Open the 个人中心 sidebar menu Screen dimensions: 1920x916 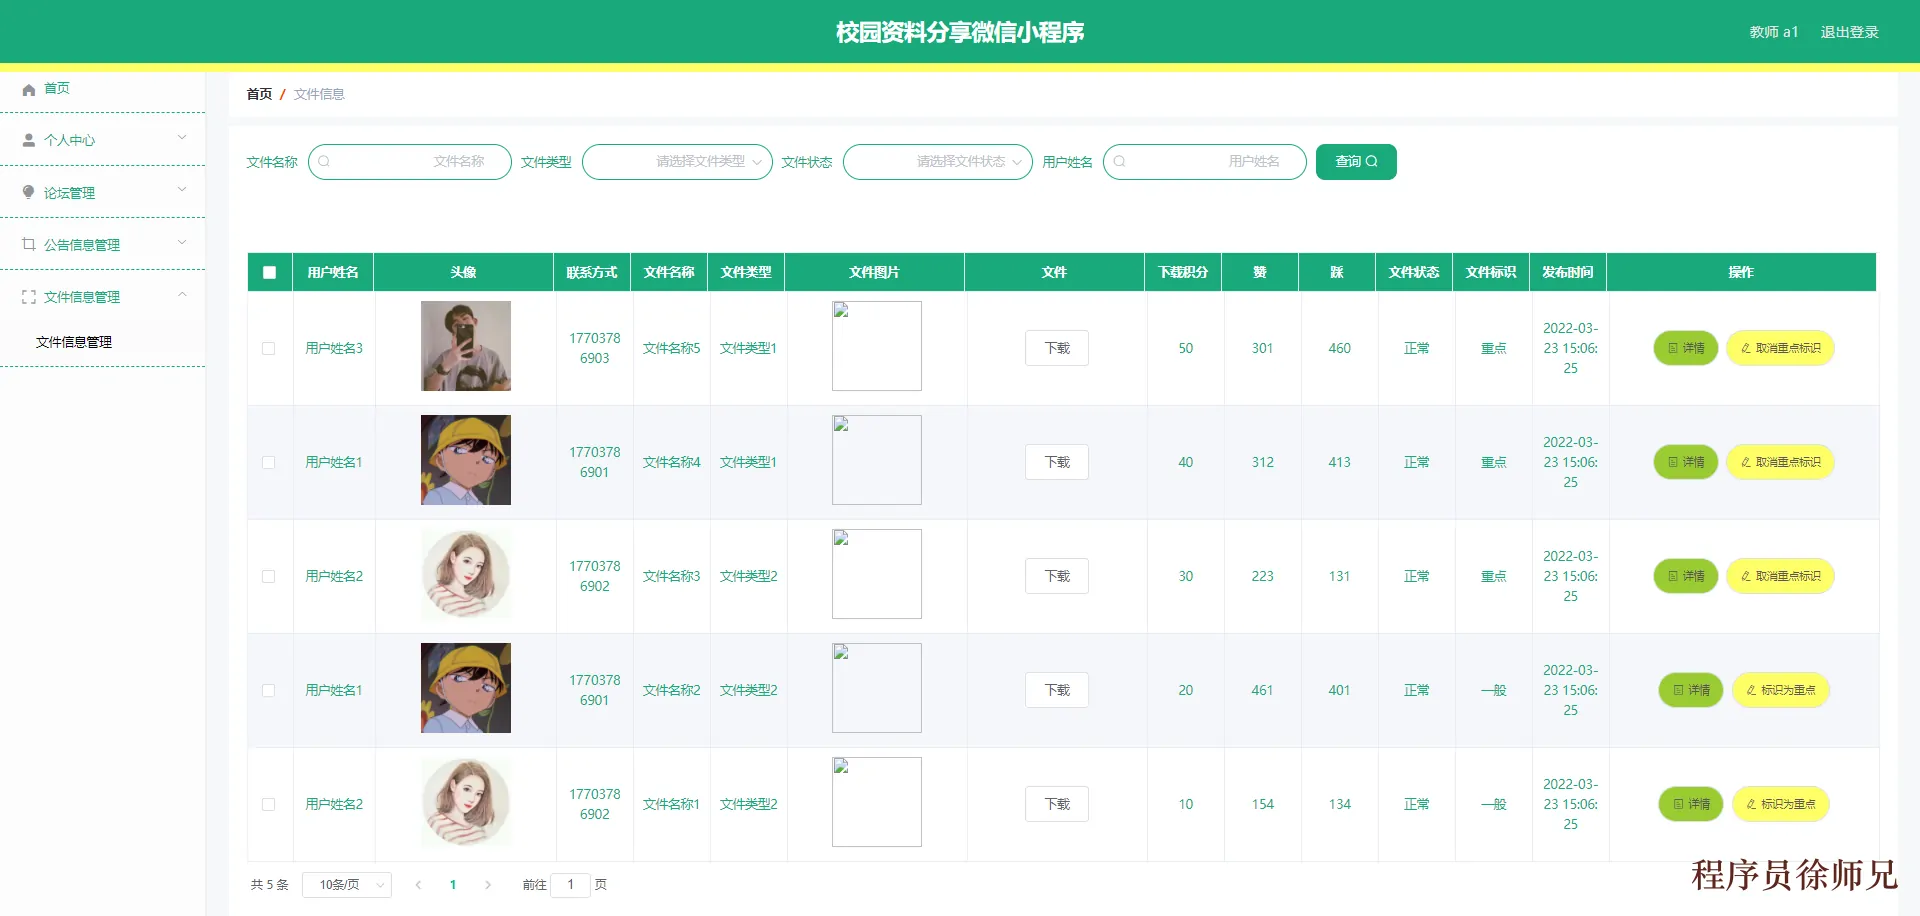click(102, 141)
